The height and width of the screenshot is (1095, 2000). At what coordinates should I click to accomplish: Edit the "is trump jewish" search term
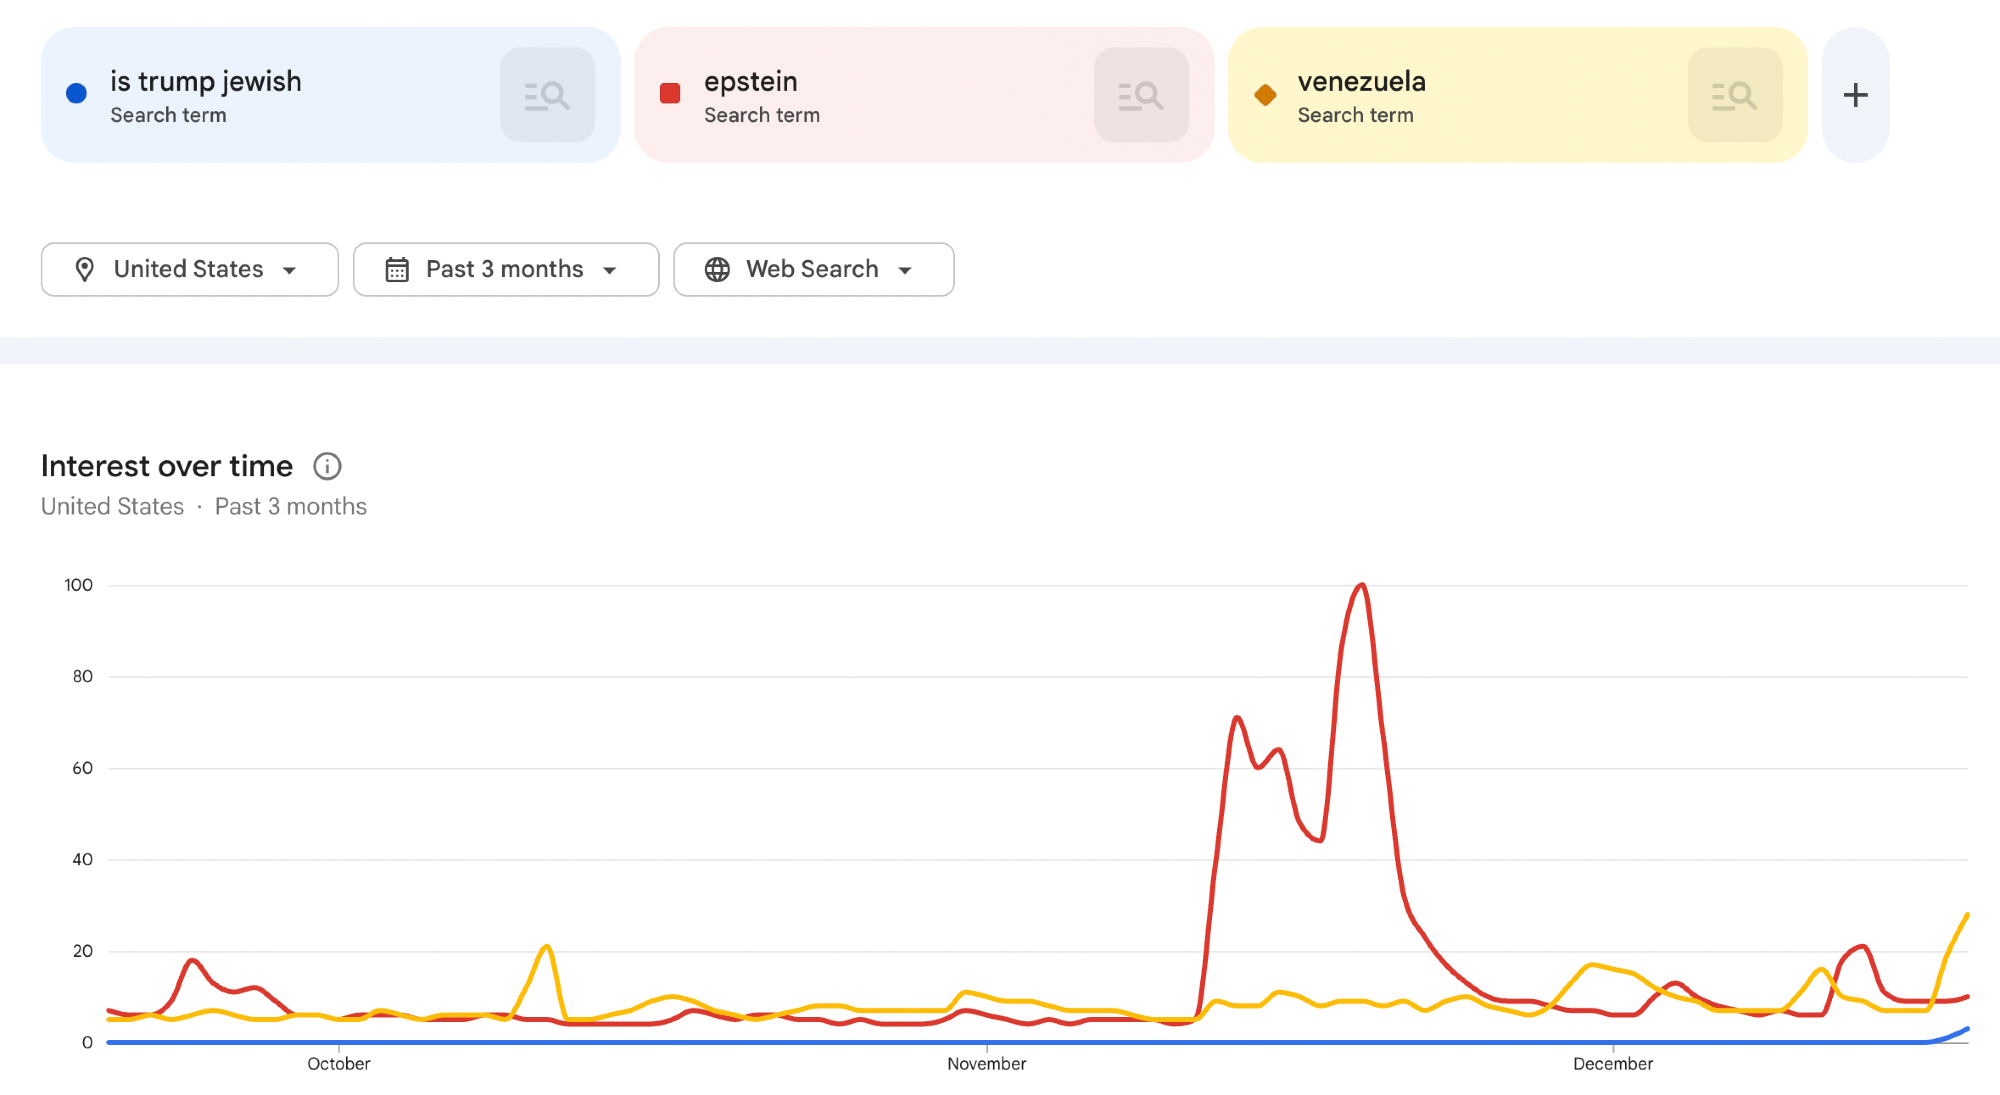[x=205, y=82]
